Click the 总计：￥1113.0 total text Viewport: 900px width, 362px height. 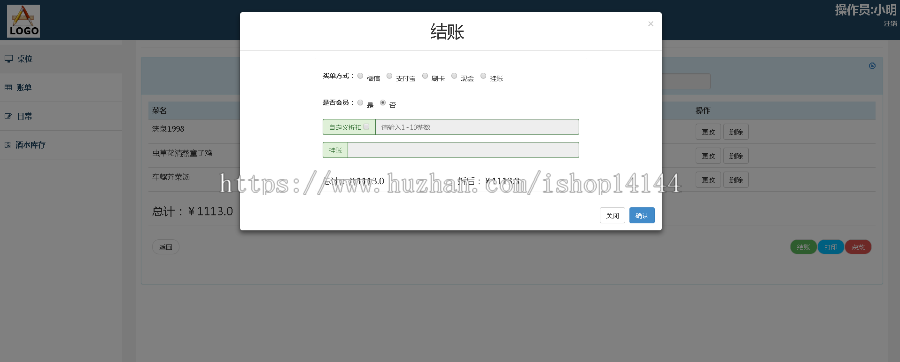click(192, 211)
